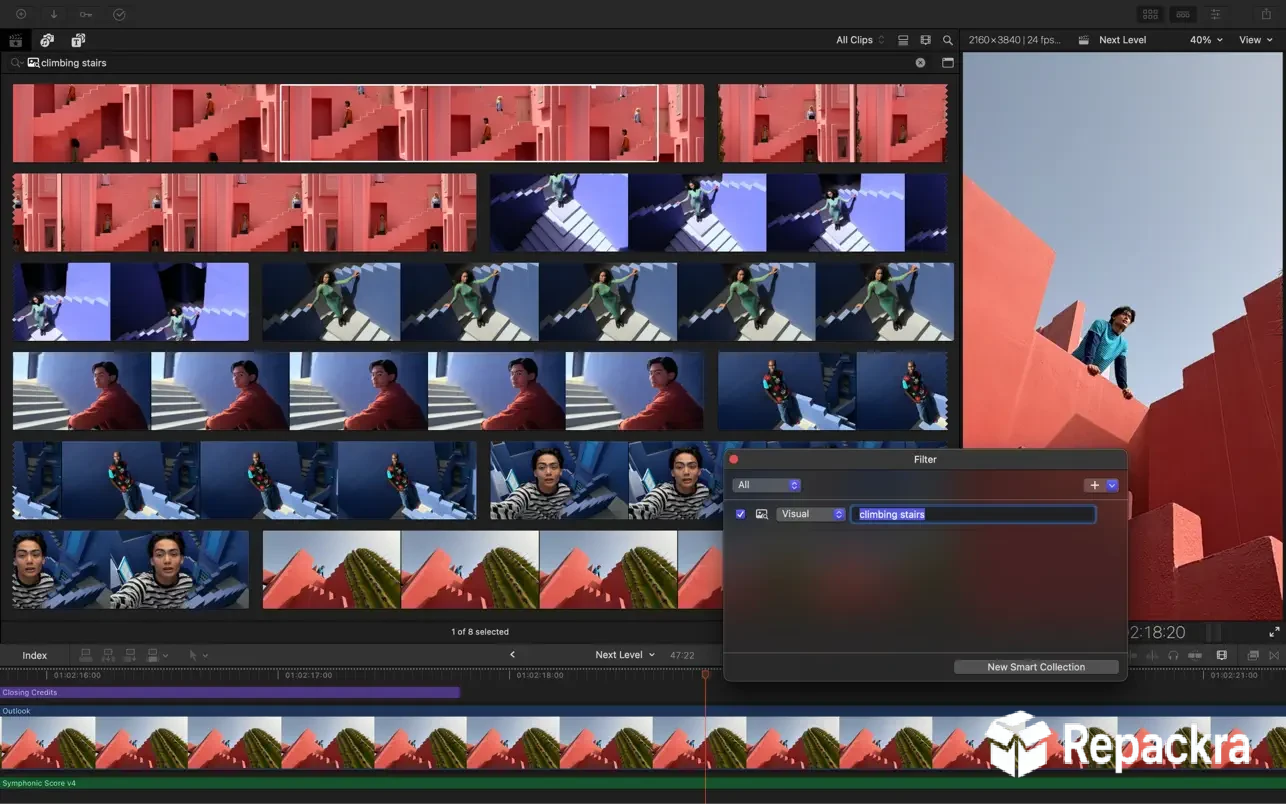
Task: Click the connect clip edit icon
Action: (x=86, y=655)
